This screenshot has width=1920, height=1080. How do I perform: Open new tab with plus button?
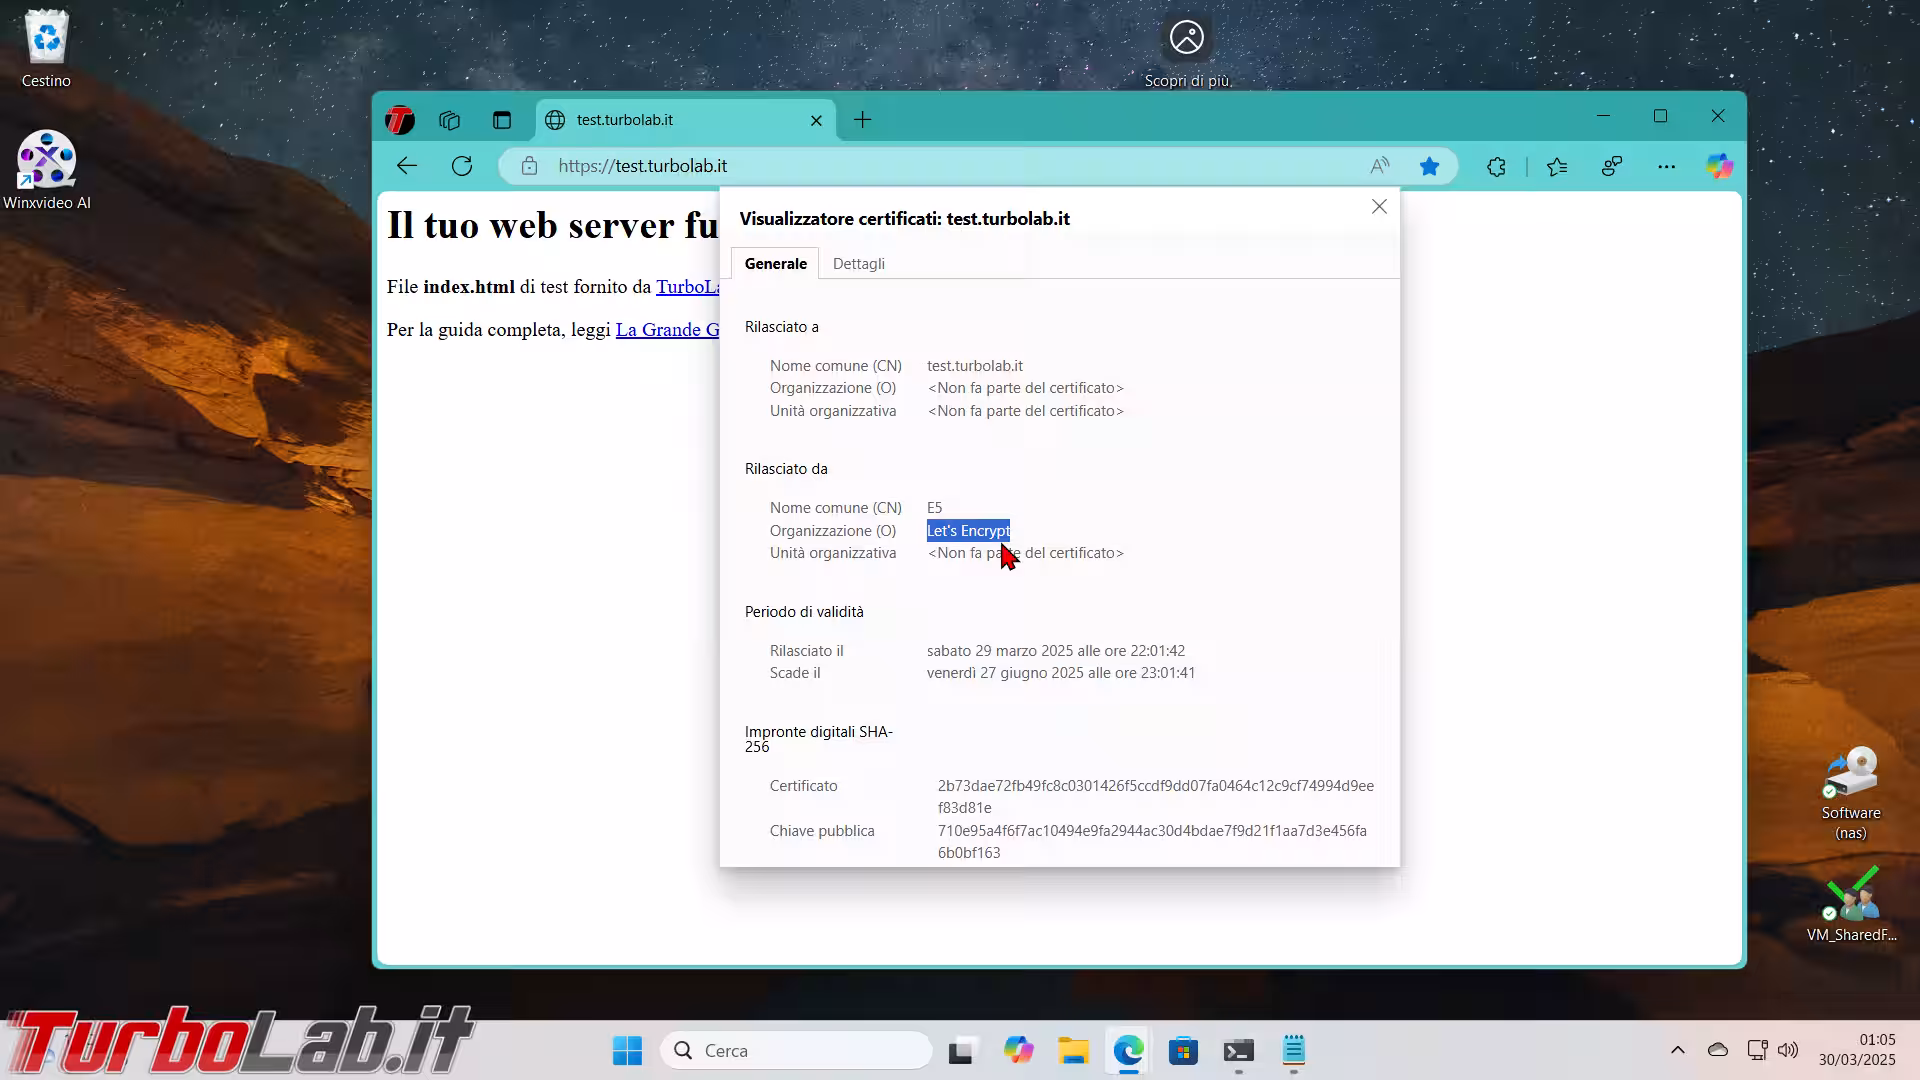862,120
